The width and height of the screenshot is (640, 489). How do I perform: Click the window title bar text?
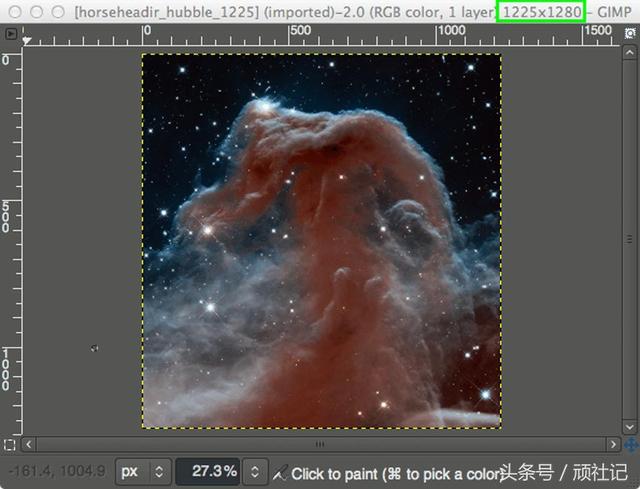(353, 12)
